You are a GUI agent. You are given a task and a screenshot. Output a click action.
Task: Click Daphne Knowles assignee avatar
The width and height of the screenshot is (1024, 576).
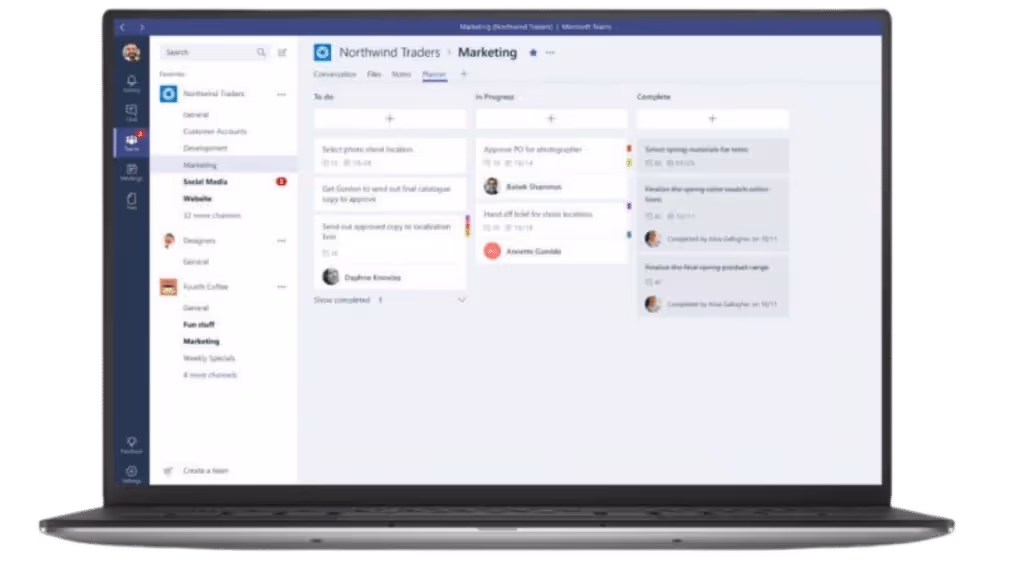point(331,277)
